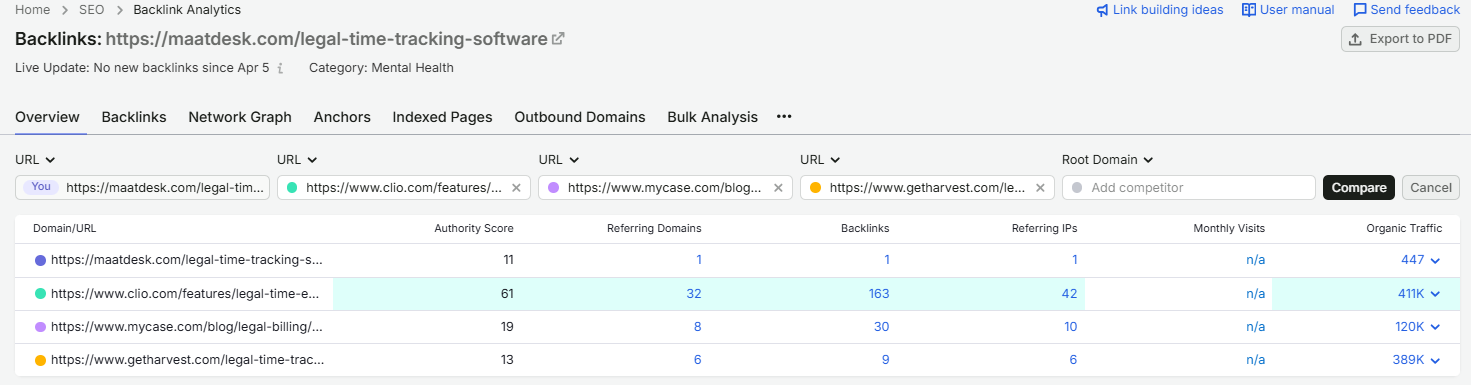
Task: Switch to the Overview tab
Action: click(47, 117)
